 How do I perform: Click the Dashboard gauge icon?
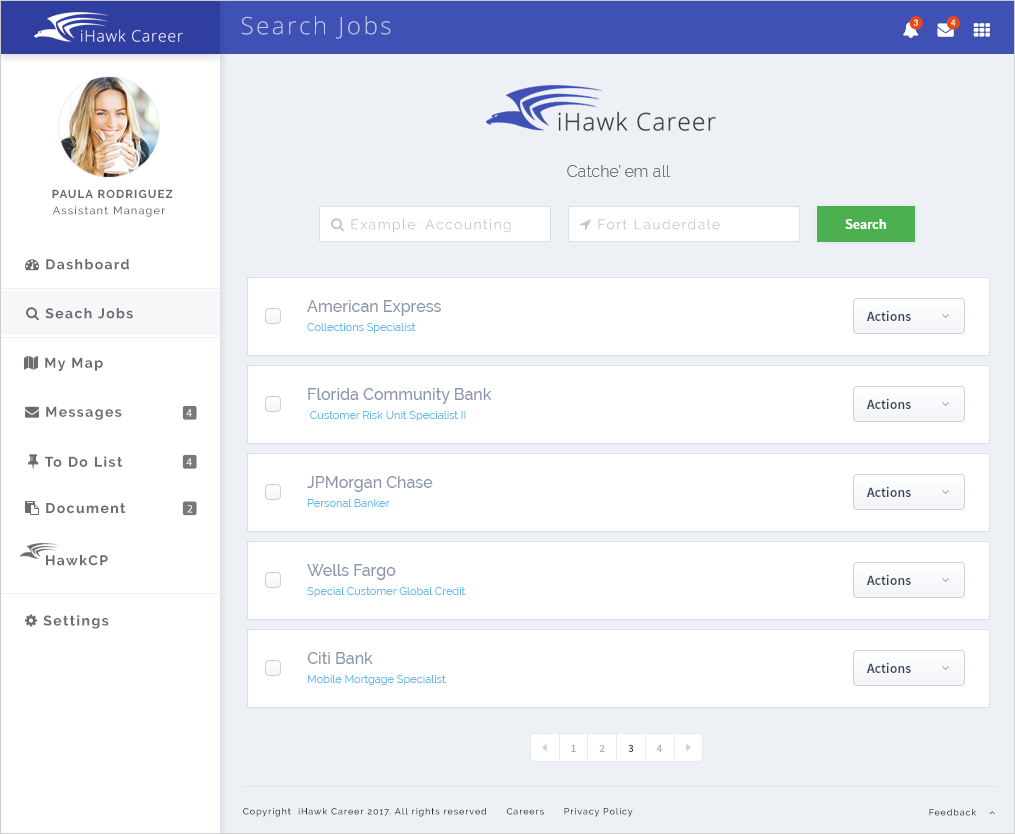(x=32, y=265)
